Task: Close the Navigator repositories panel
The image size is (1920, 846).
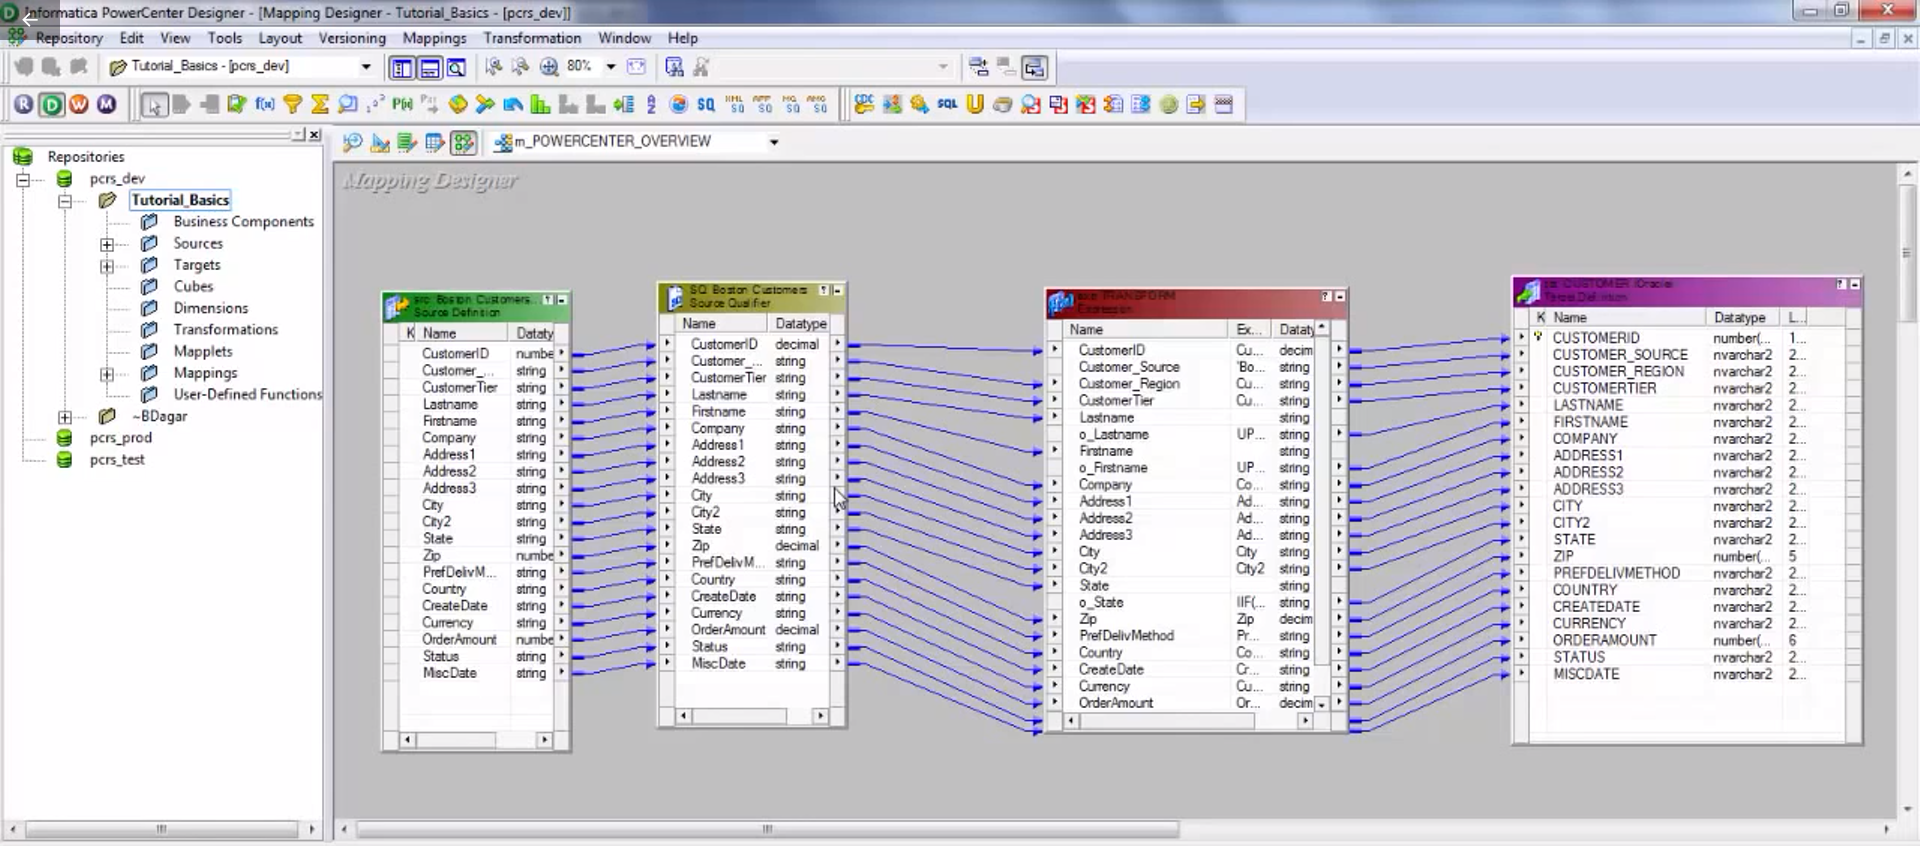Action: (x=314, y=134)
